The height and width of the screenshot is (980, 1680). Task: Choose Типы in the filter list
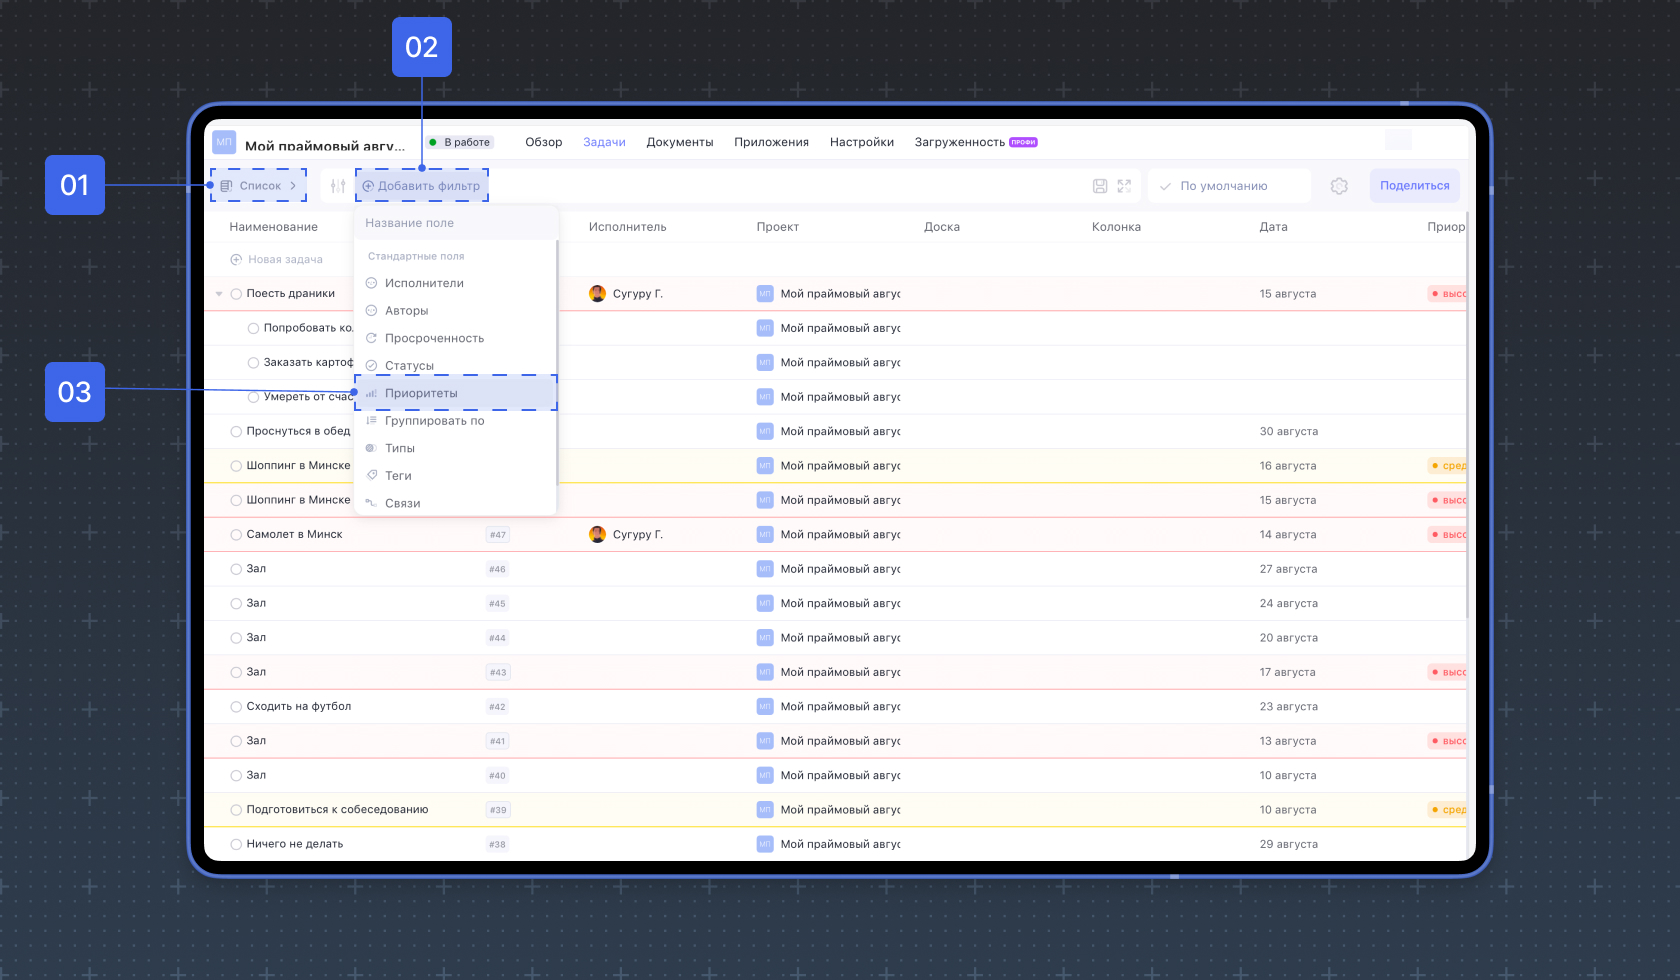click(456, 448)
